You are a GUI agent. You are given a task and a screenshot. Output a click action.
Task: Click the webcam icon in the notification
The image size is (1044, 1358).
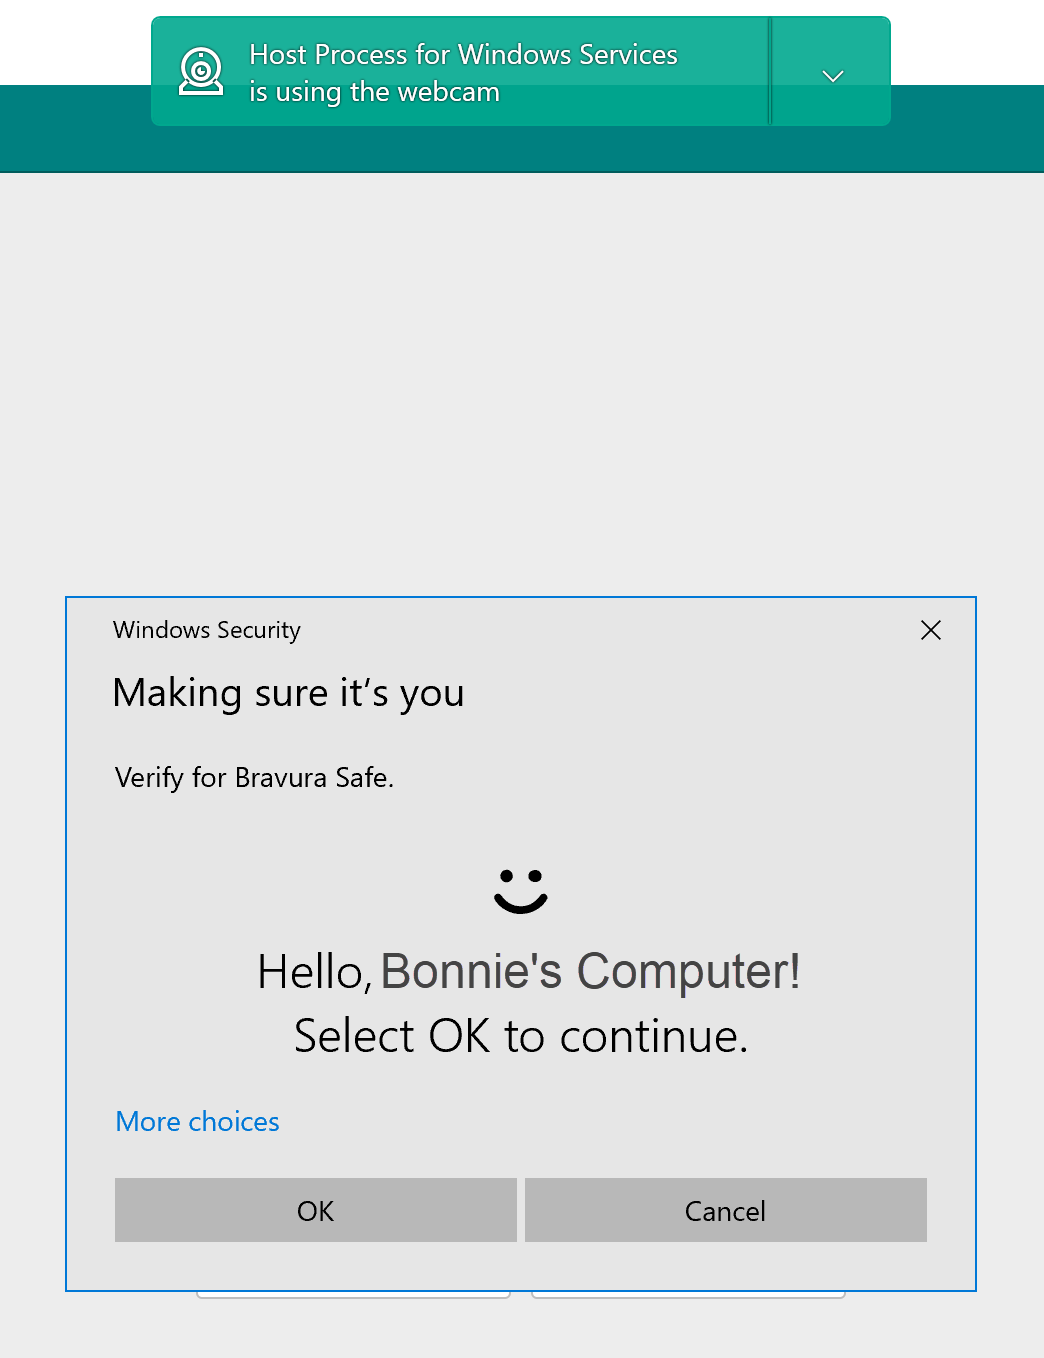200,70
